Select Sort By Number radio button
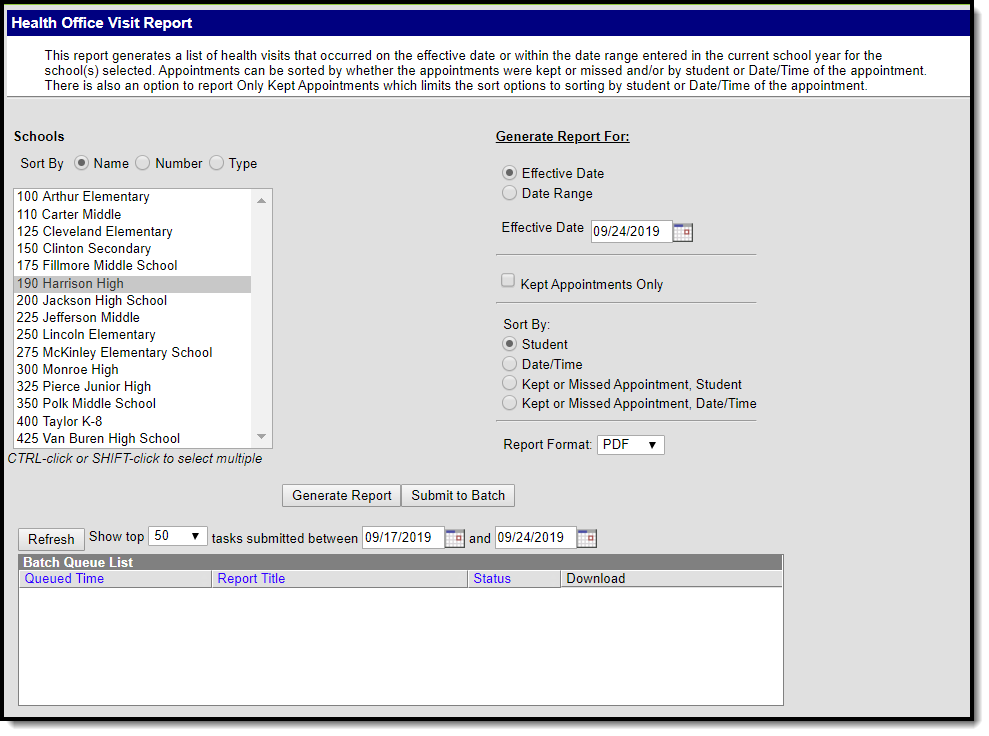989x736 pixels. tap(143, 163)
